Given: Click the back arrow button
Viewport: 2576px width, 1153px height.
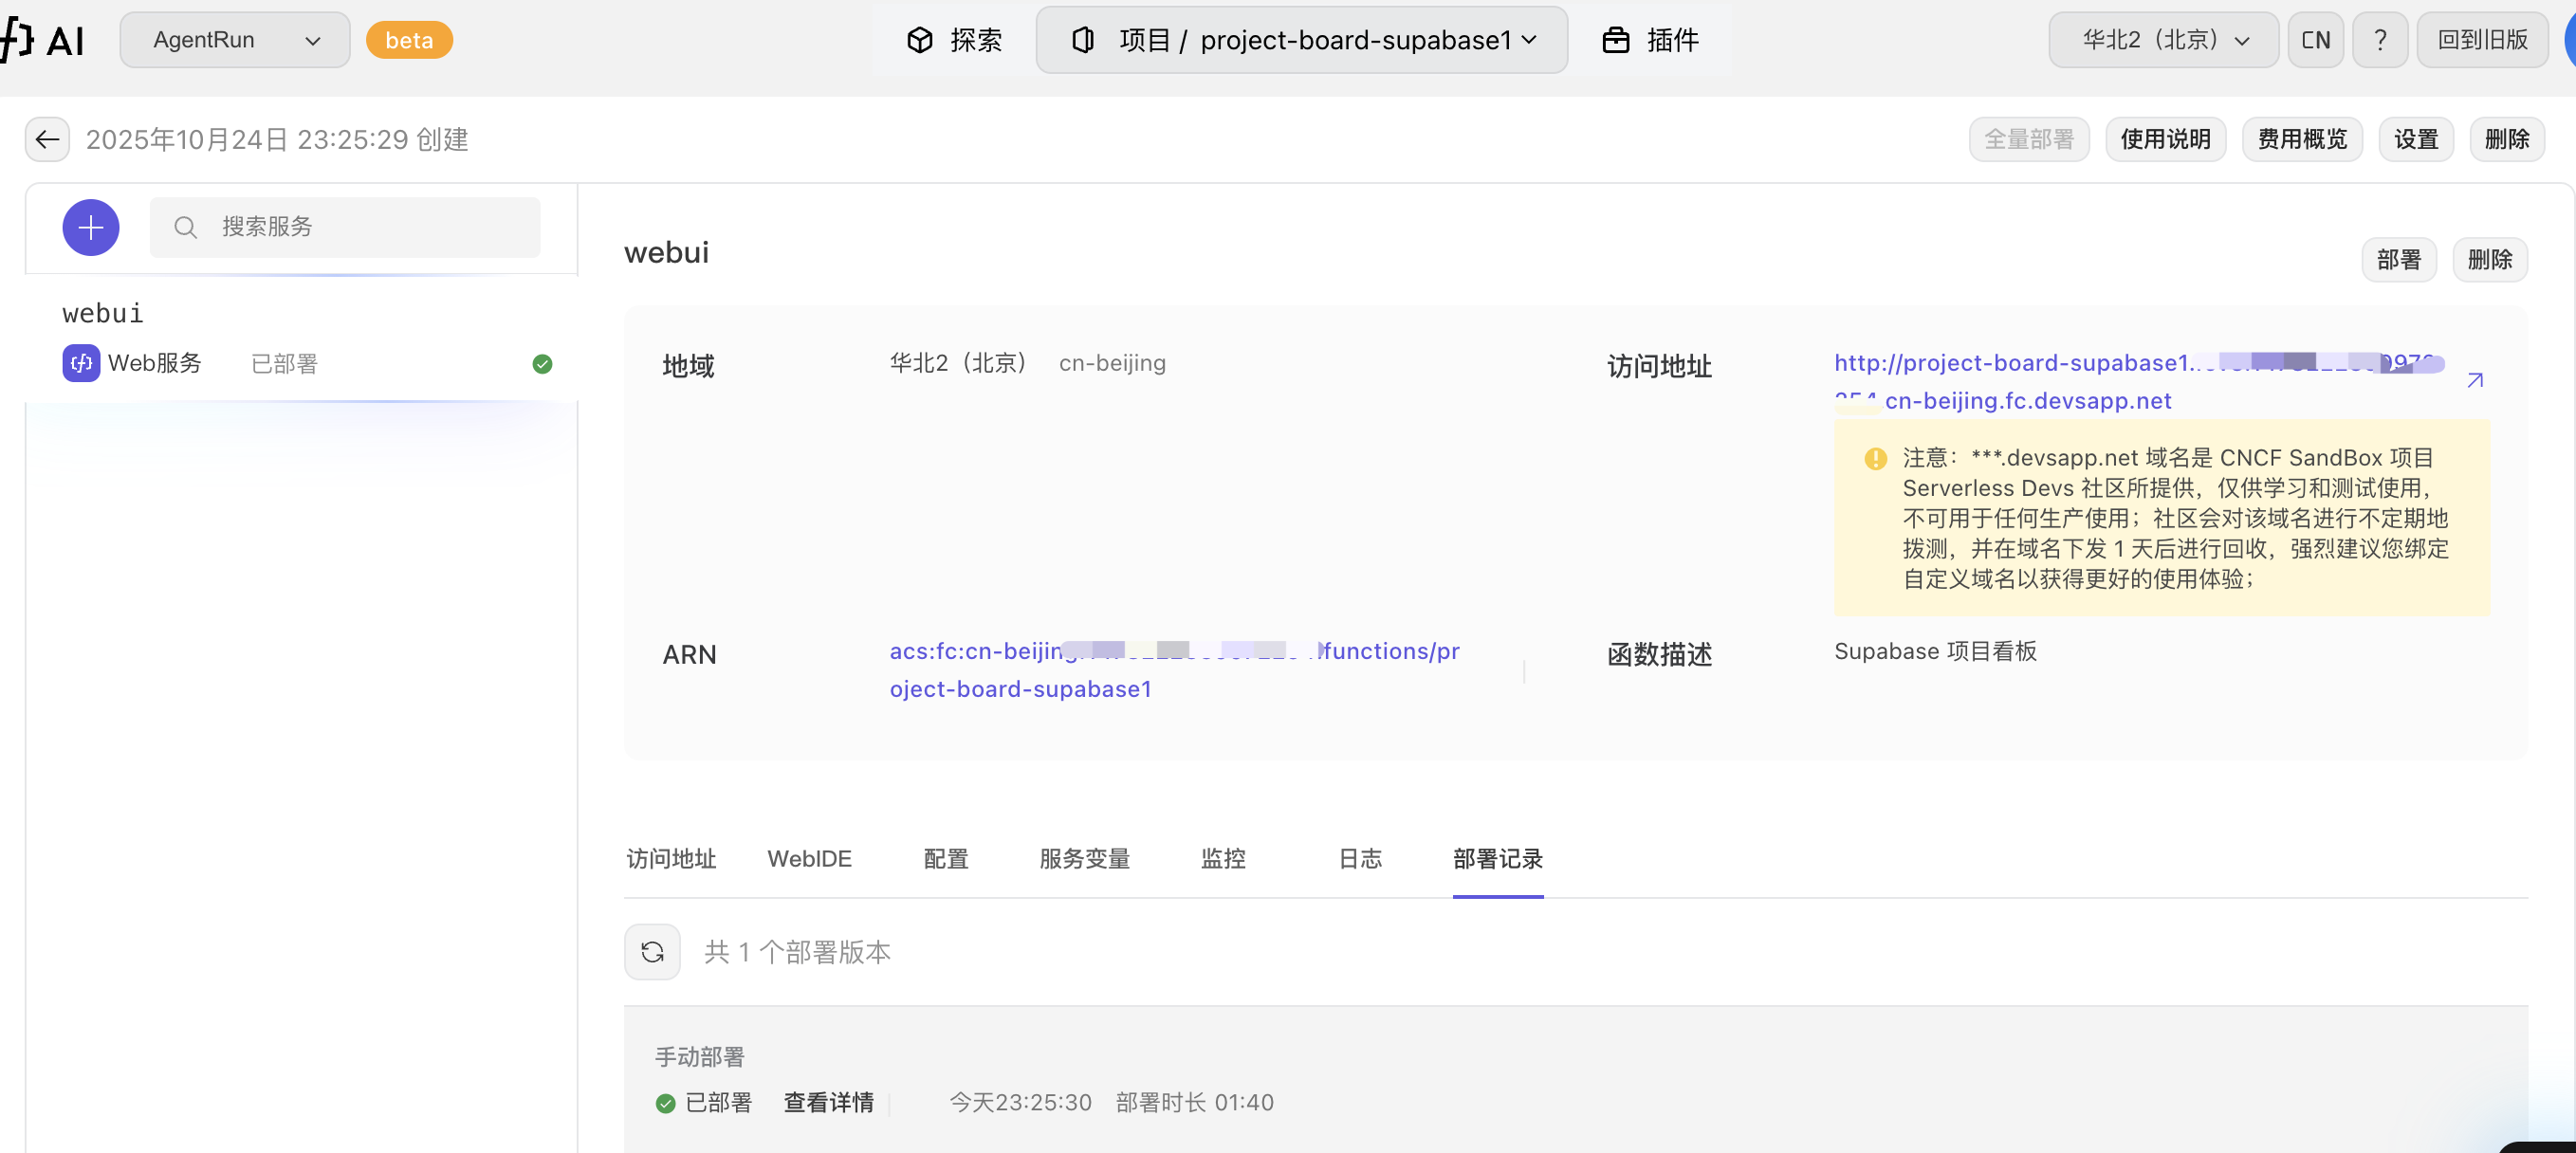Looking at the screenshot, I should pyautogui.click(x=47, y=139).
